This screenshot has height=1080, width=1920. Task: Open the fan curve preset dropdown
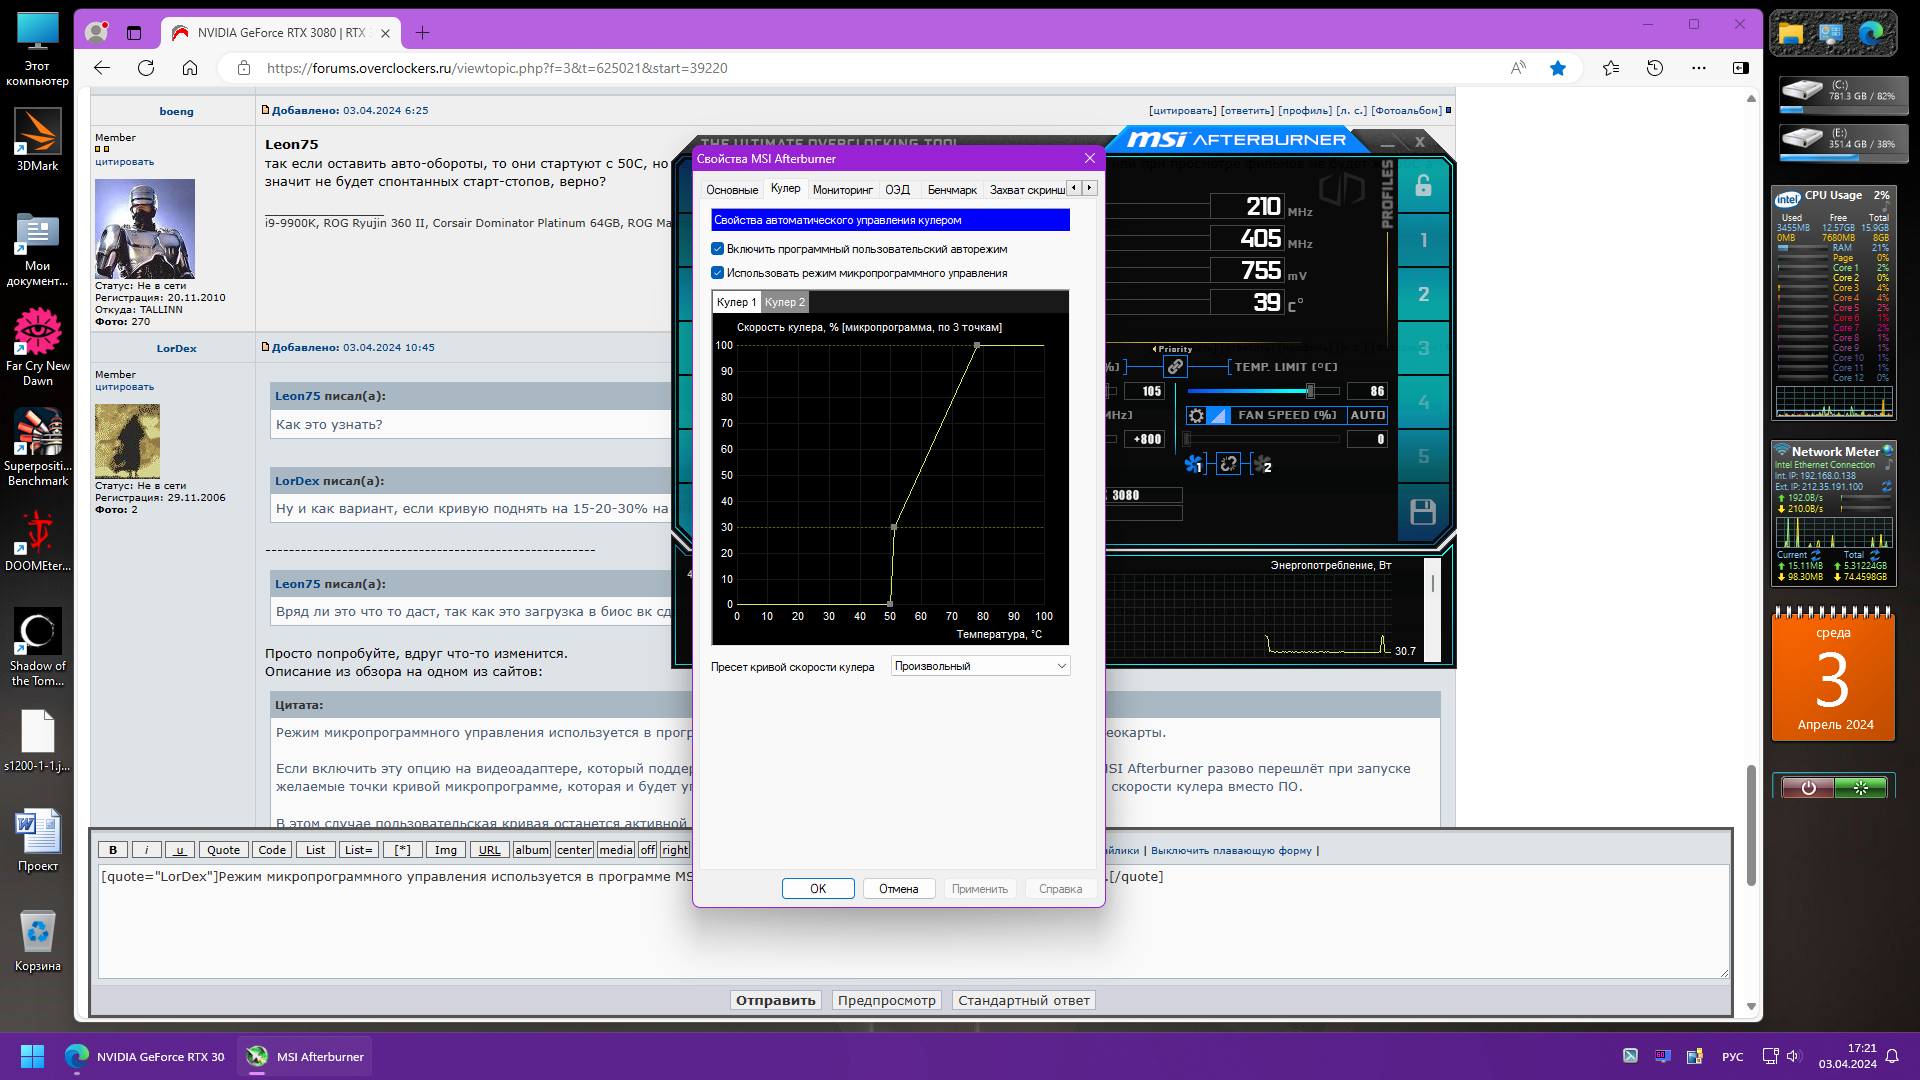pos(980,666)
